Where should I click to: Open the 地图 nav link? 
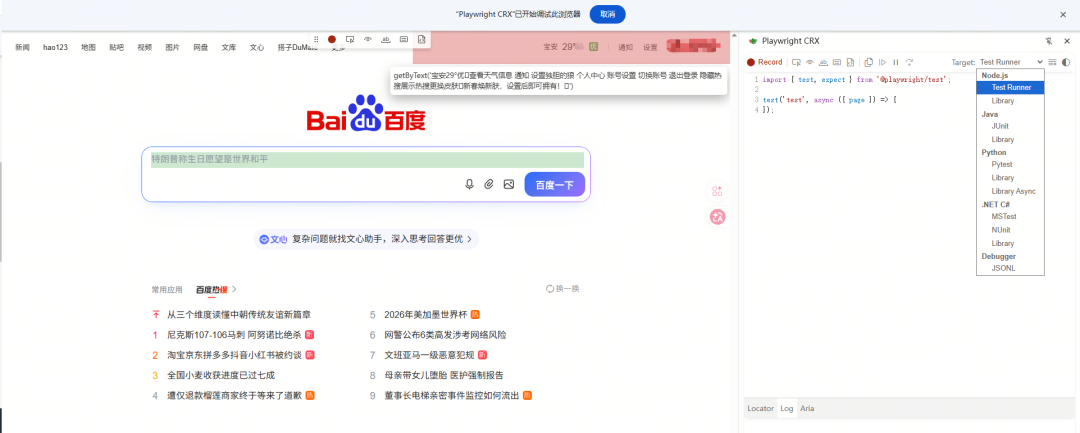[x=88, y=47]
